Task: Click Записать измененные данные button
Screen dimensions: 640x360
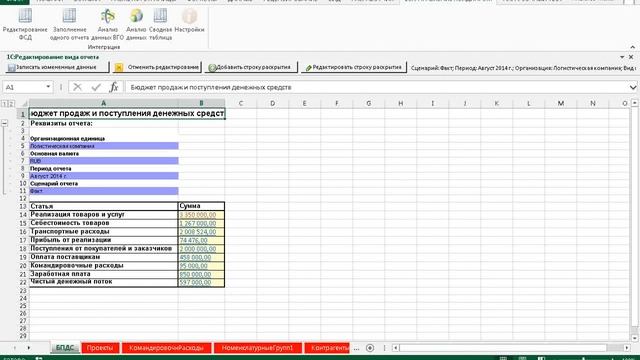Action: (58, 67)
